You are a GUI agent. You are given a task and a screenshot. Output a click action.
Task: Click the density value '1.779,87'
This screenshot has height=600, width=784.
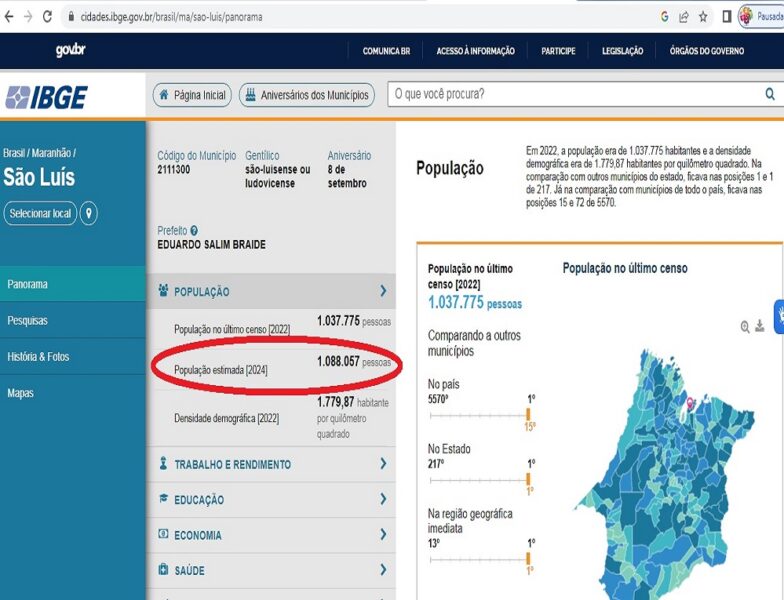[x=335, y=402]
